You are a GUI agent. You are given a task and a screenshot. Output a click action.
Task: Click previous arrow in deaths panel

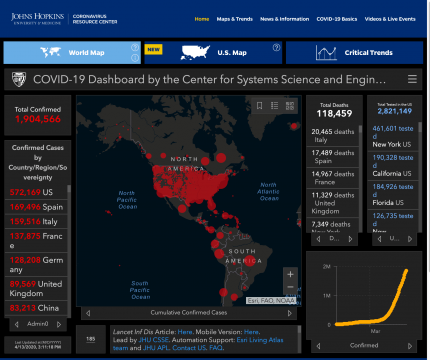click(x=319, y=239)
